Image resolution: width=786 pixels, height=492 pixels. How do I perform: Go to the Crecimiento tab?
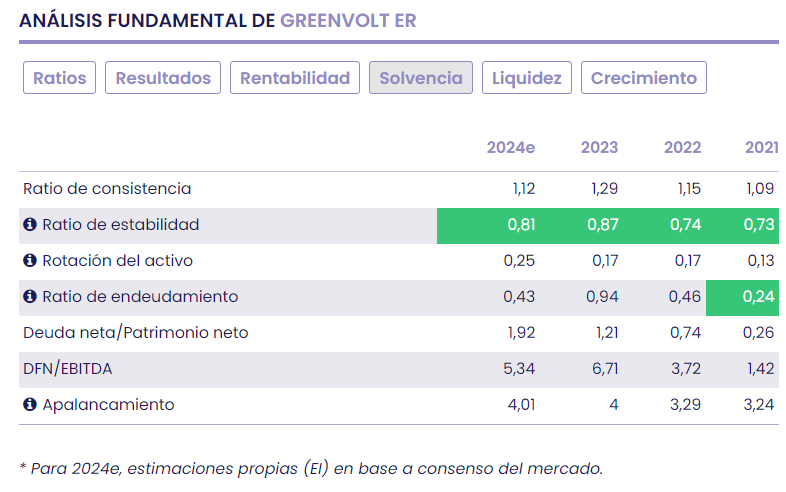tap(644, 78)
